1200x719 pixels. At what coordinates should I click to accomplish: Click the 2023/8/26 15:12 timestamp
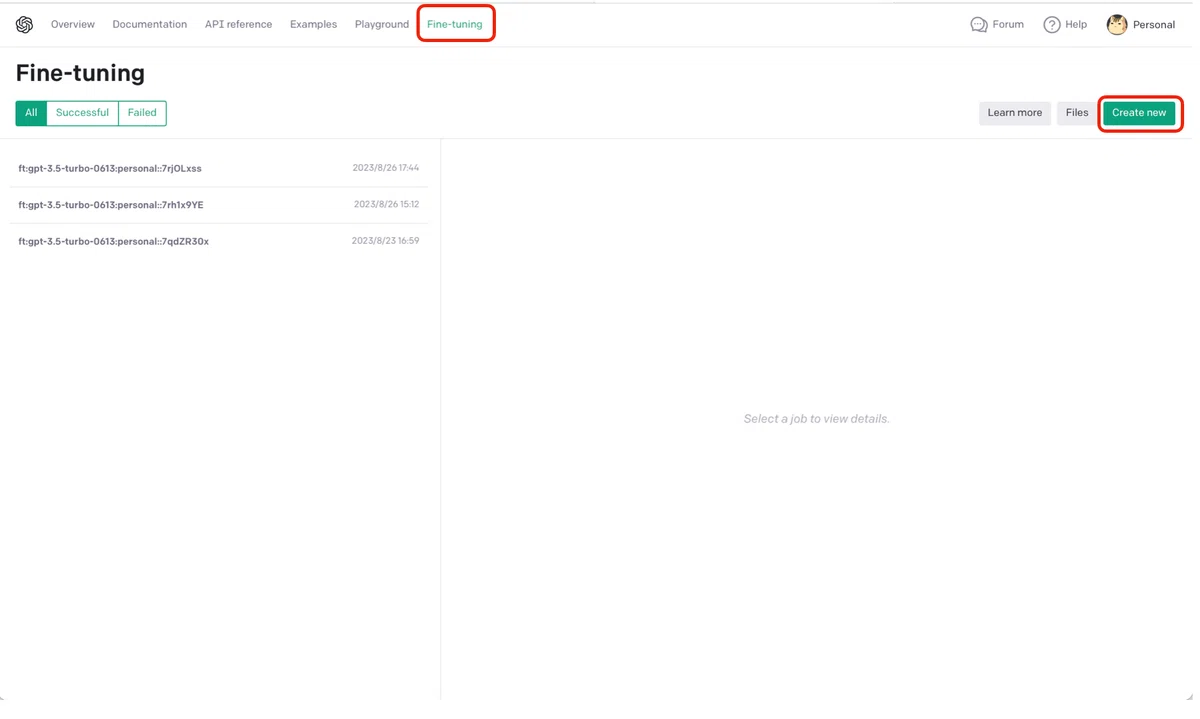[386, 204]
